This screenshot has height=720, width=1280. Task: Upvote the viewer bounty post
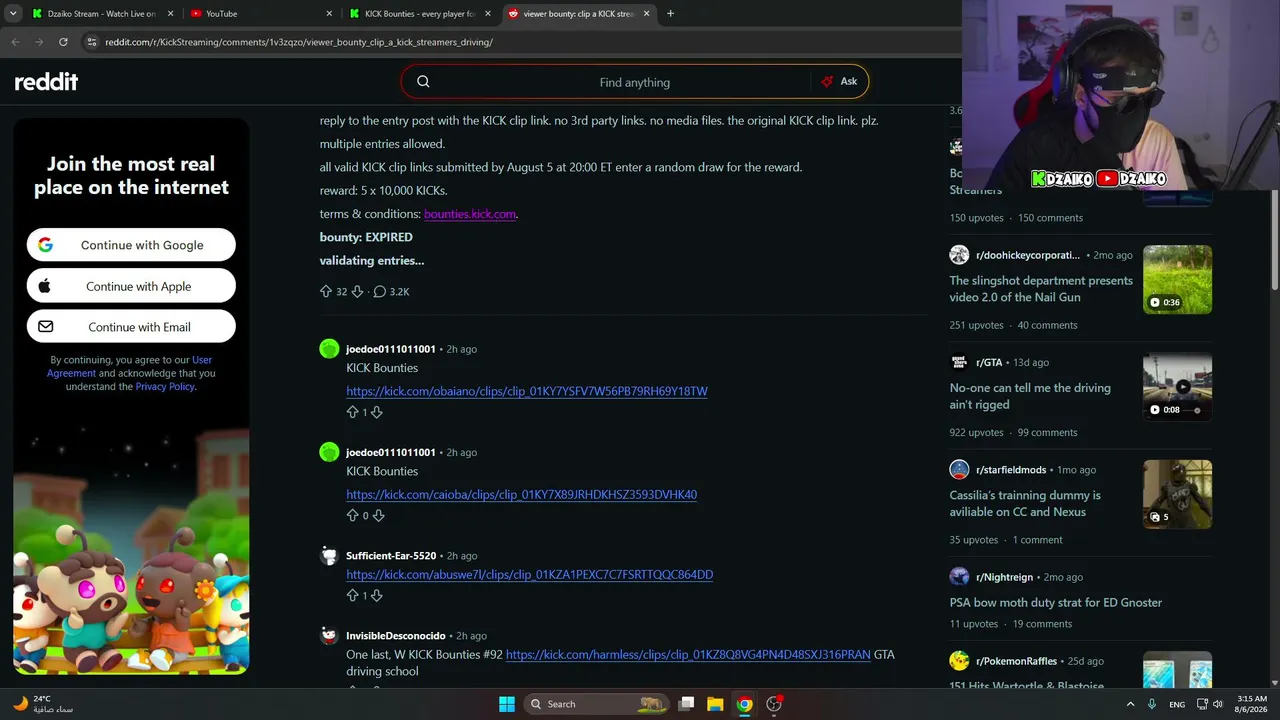(x=325, y=292)
